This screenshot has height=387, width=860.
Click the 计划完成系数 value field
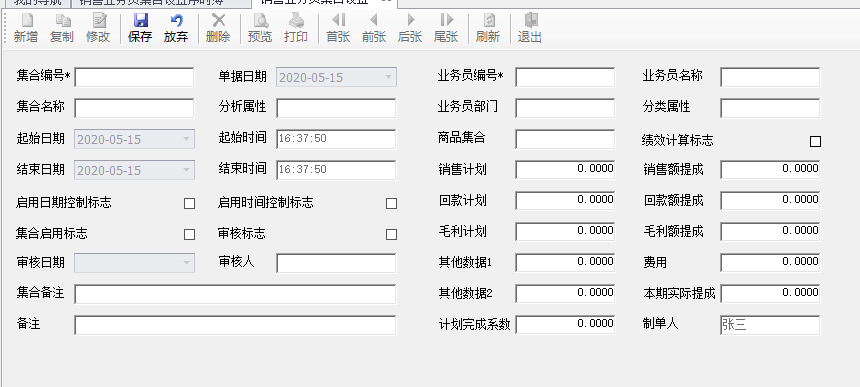click(565, 325)
